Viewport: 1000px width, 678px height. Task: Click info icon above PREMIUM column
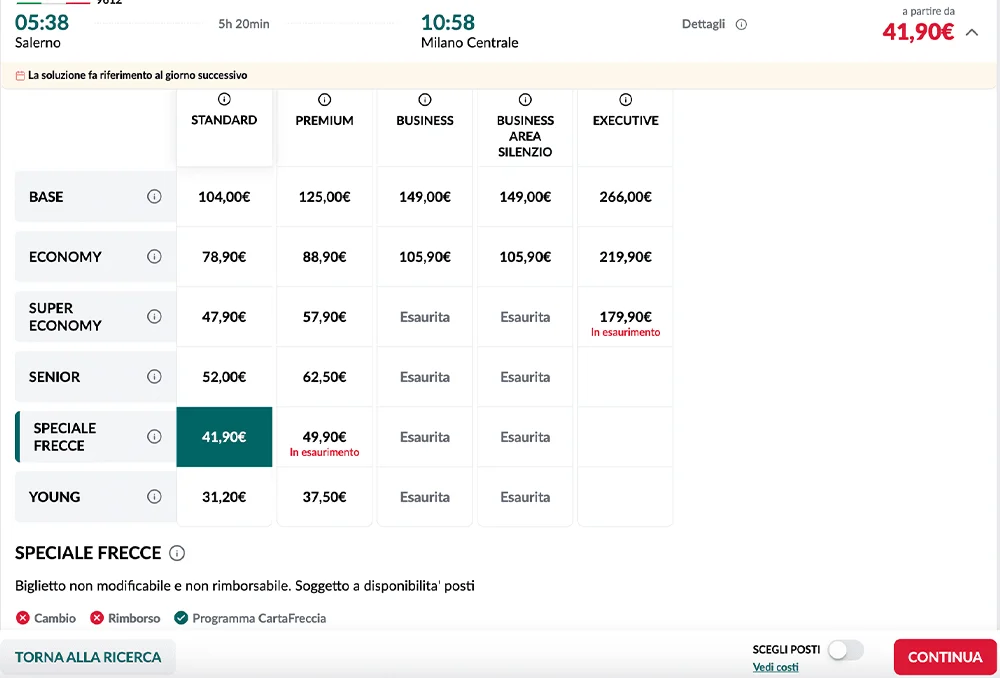[x=324, y=100]
